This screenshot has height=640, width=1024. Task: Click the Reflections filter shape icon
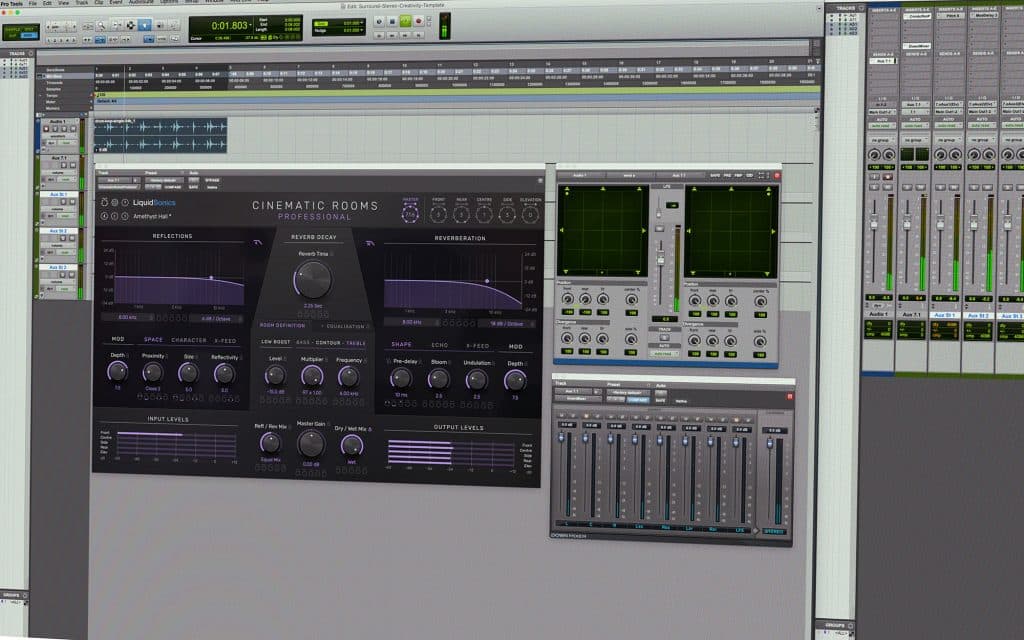258,242
